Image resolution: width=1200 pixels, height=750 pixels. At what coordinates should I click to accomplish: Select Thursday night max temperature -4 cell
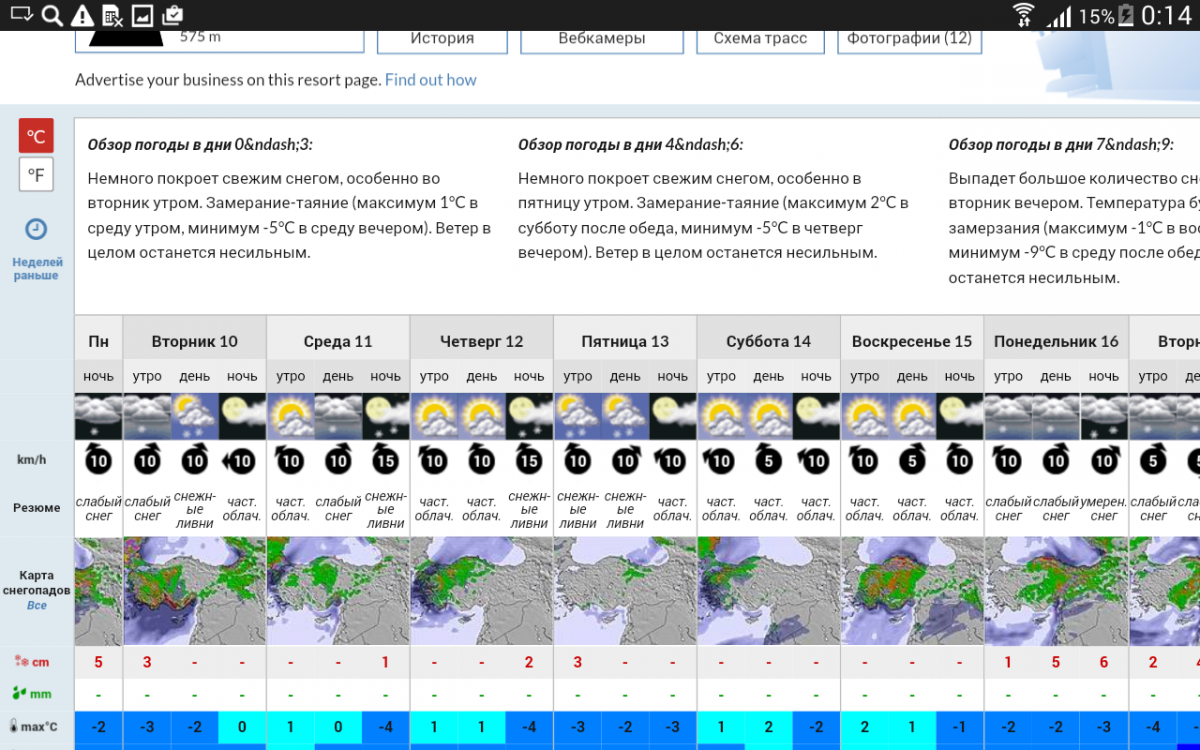(x=529, y=727)
